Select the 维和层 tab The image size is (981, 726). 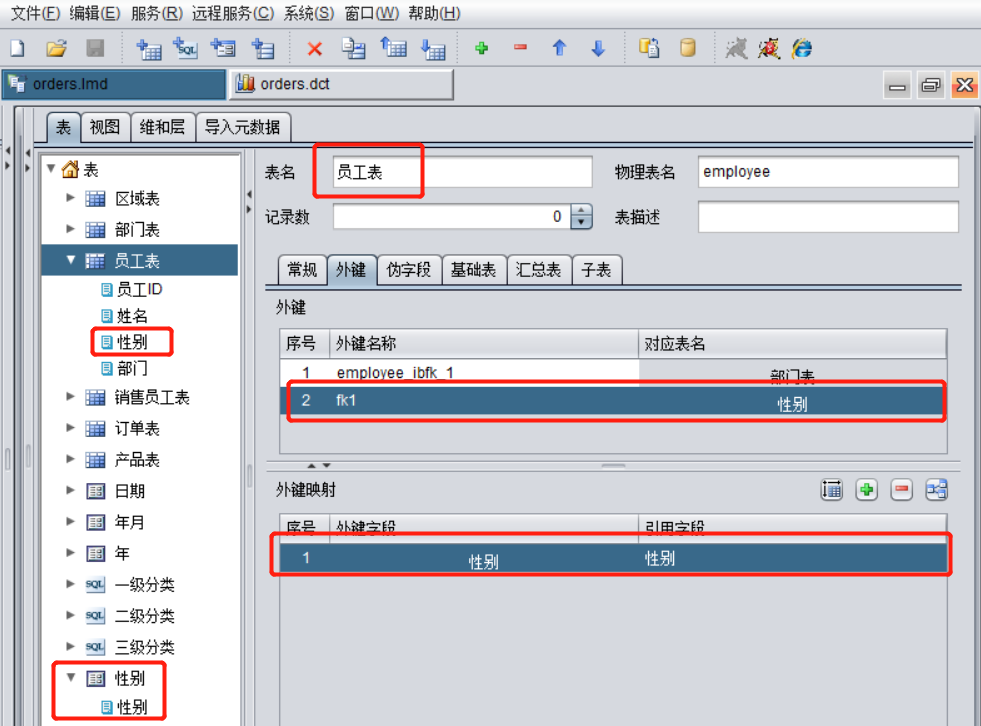point(163,128)
